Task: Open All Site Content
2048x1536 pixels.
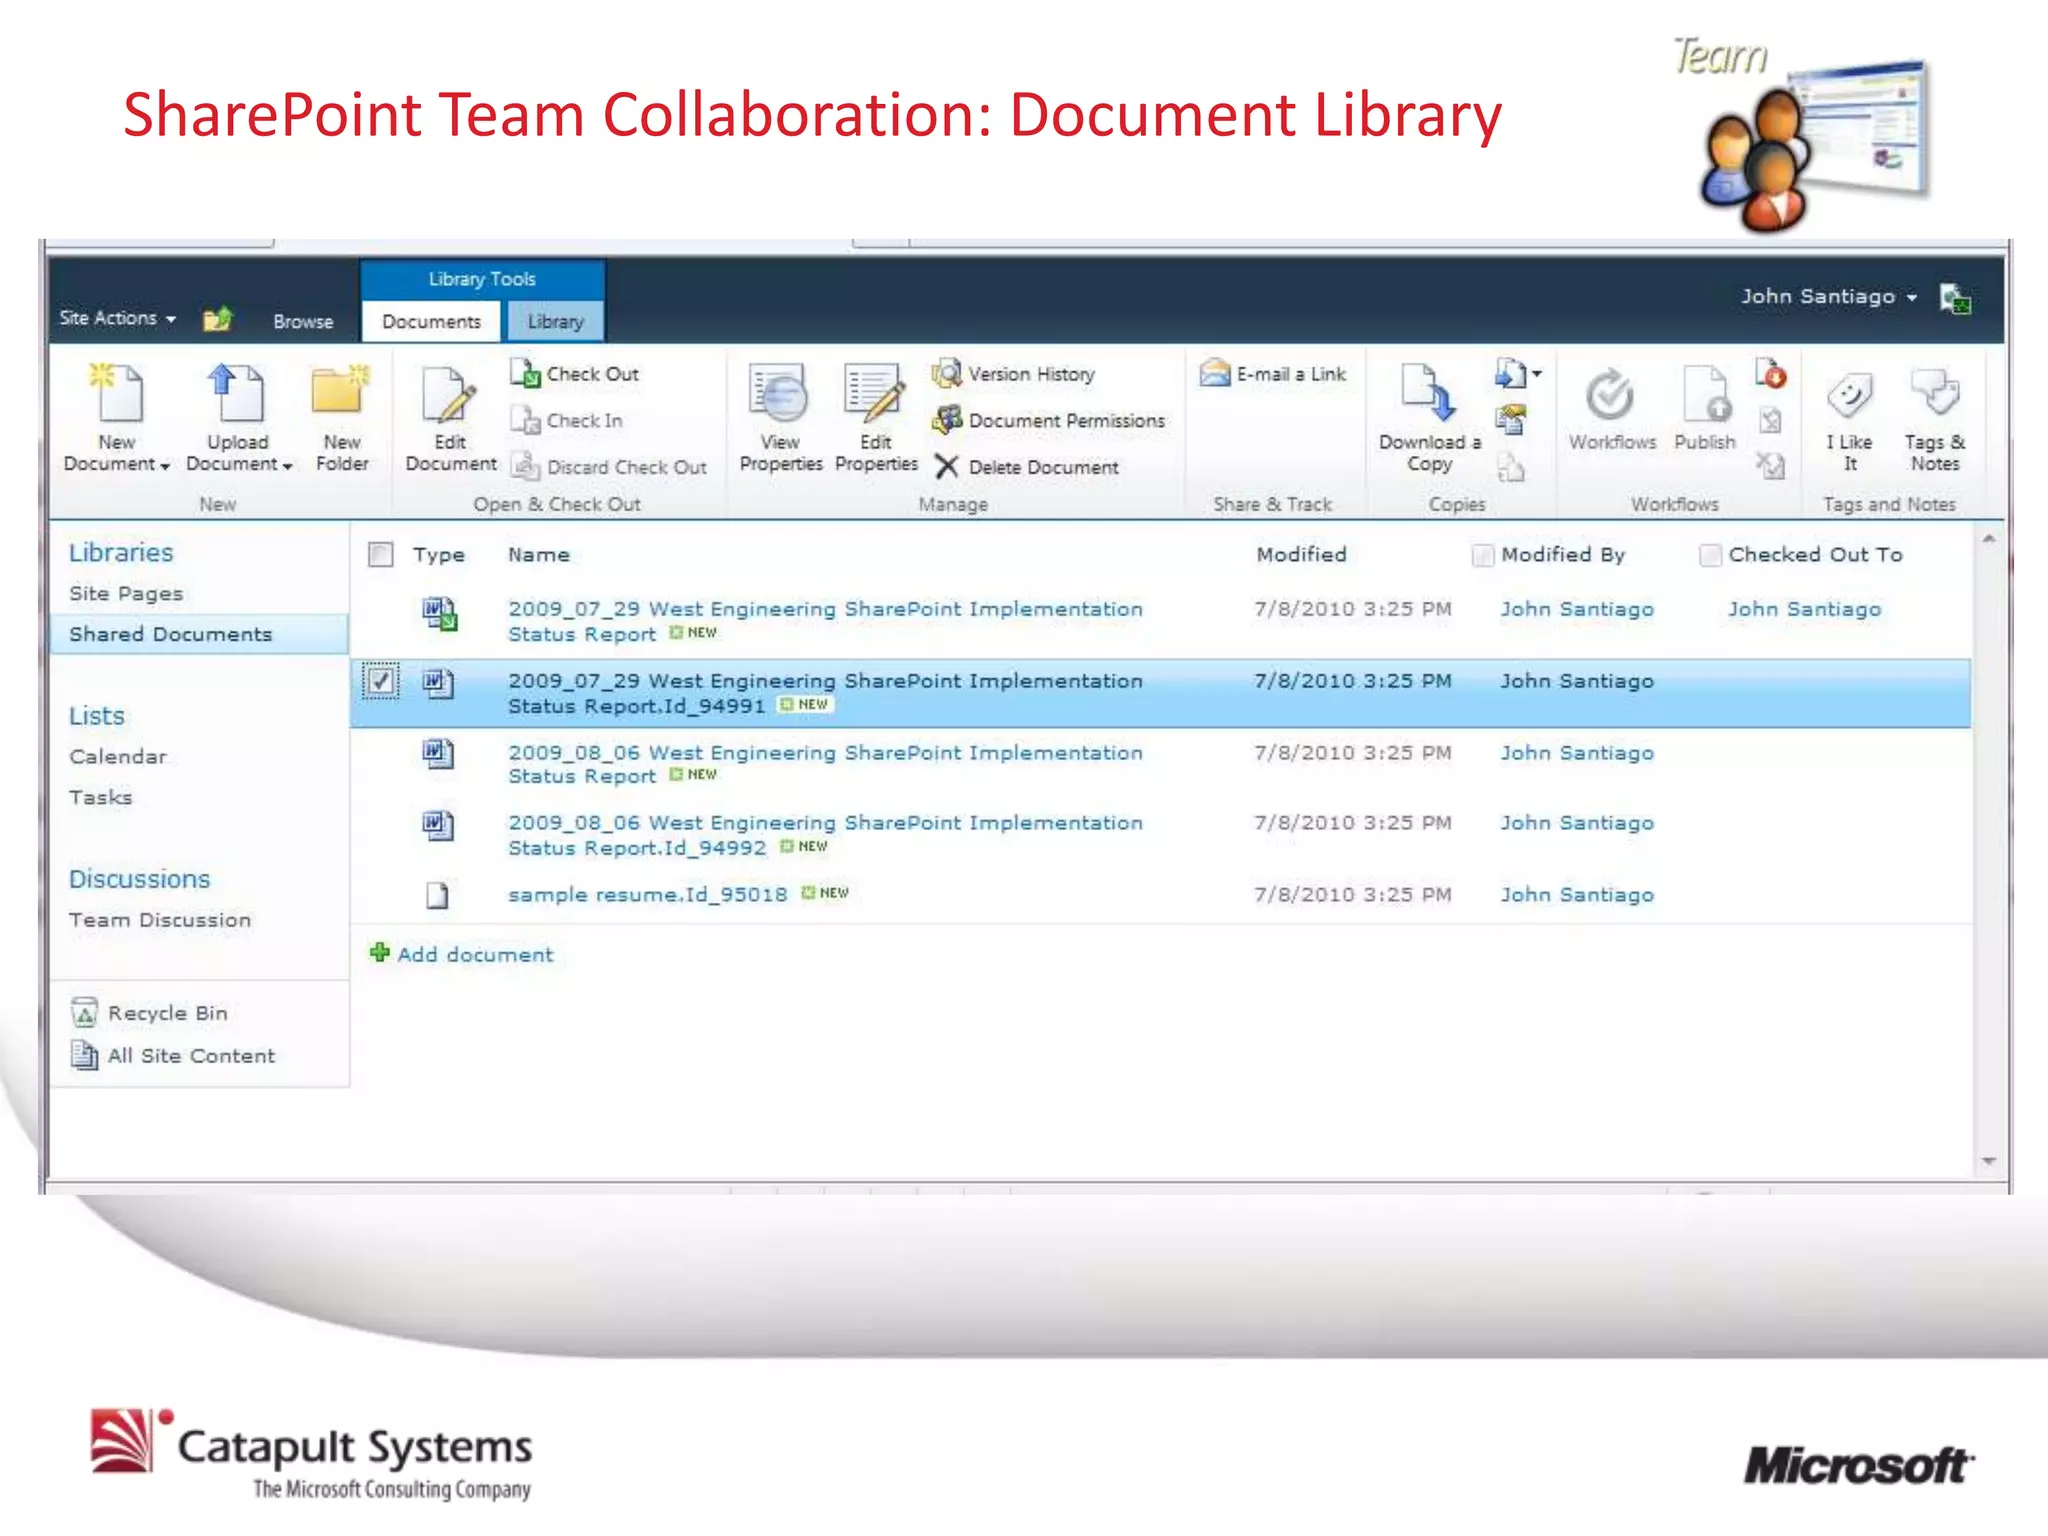Action: pos(173,1056)
